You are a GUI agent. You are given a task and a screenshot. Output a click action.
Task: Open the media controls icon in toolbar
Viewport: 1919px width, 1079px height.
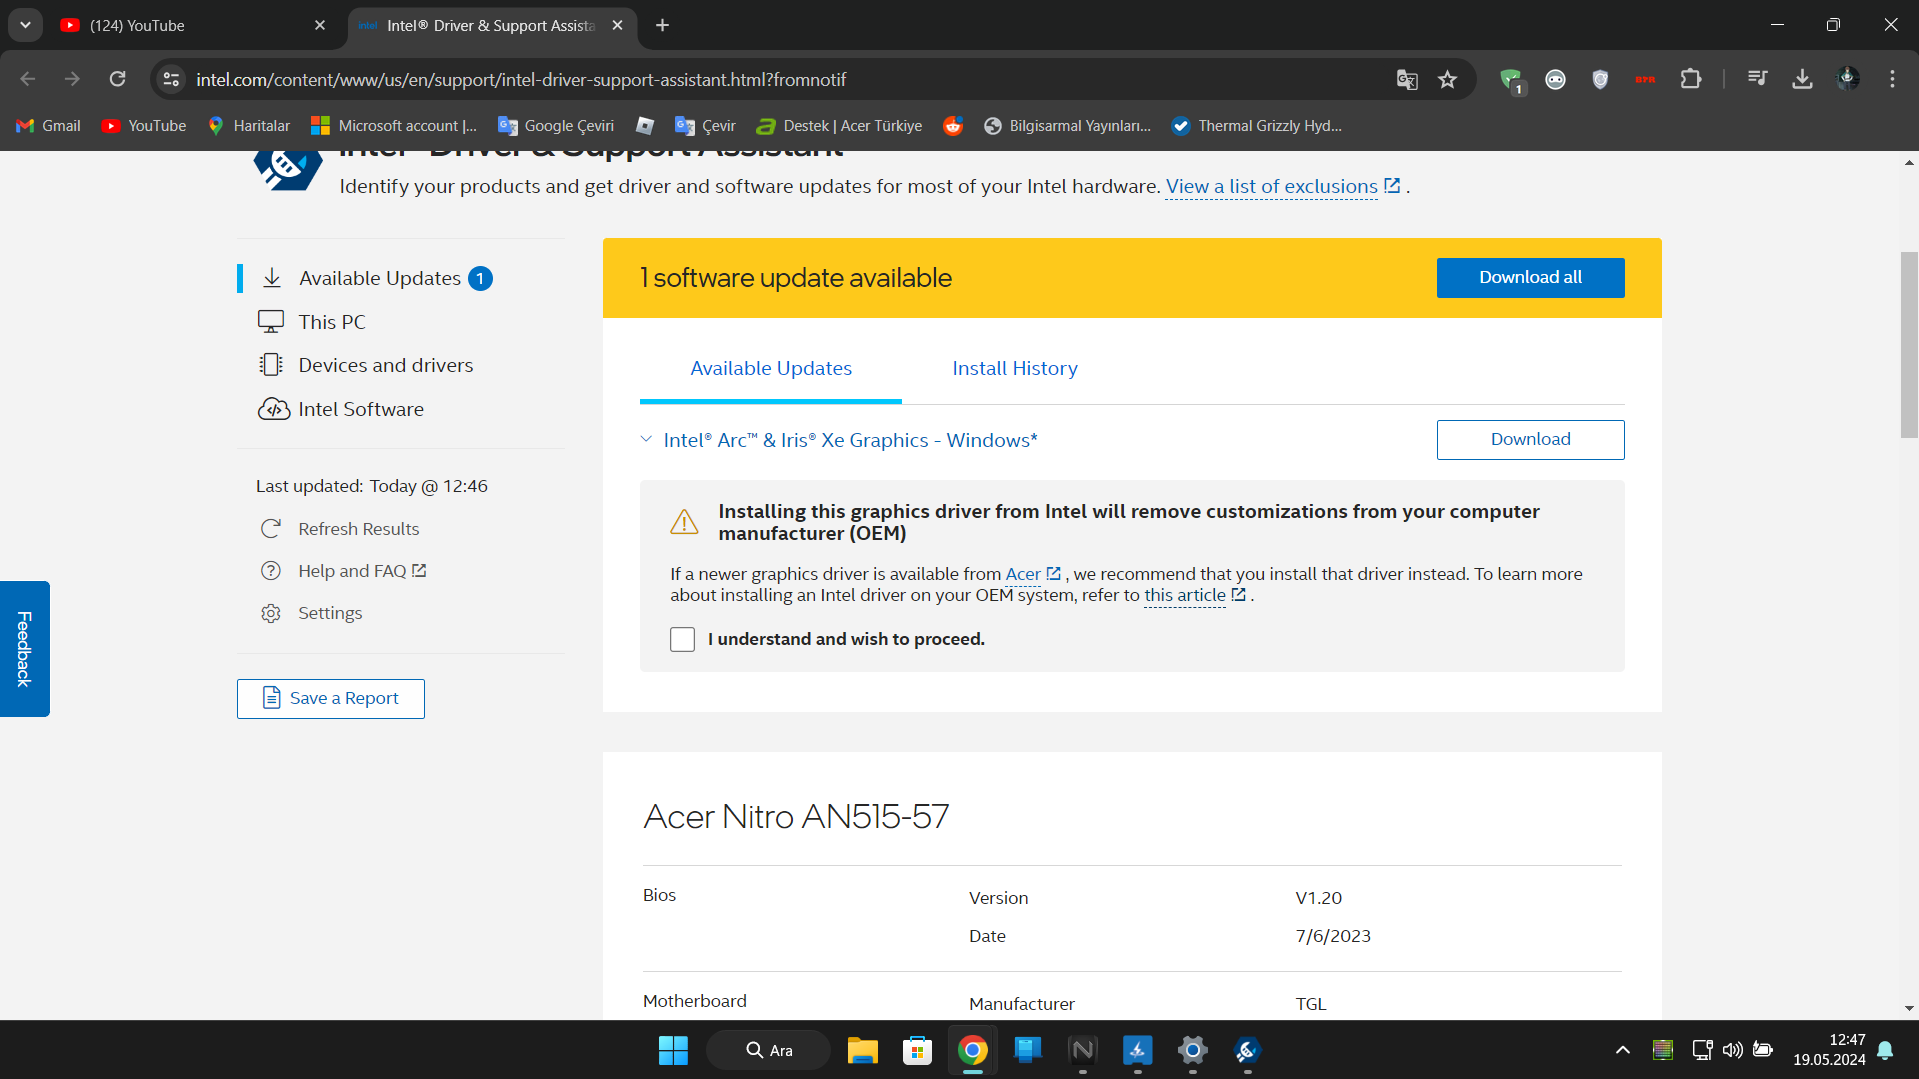[1757, 79]
